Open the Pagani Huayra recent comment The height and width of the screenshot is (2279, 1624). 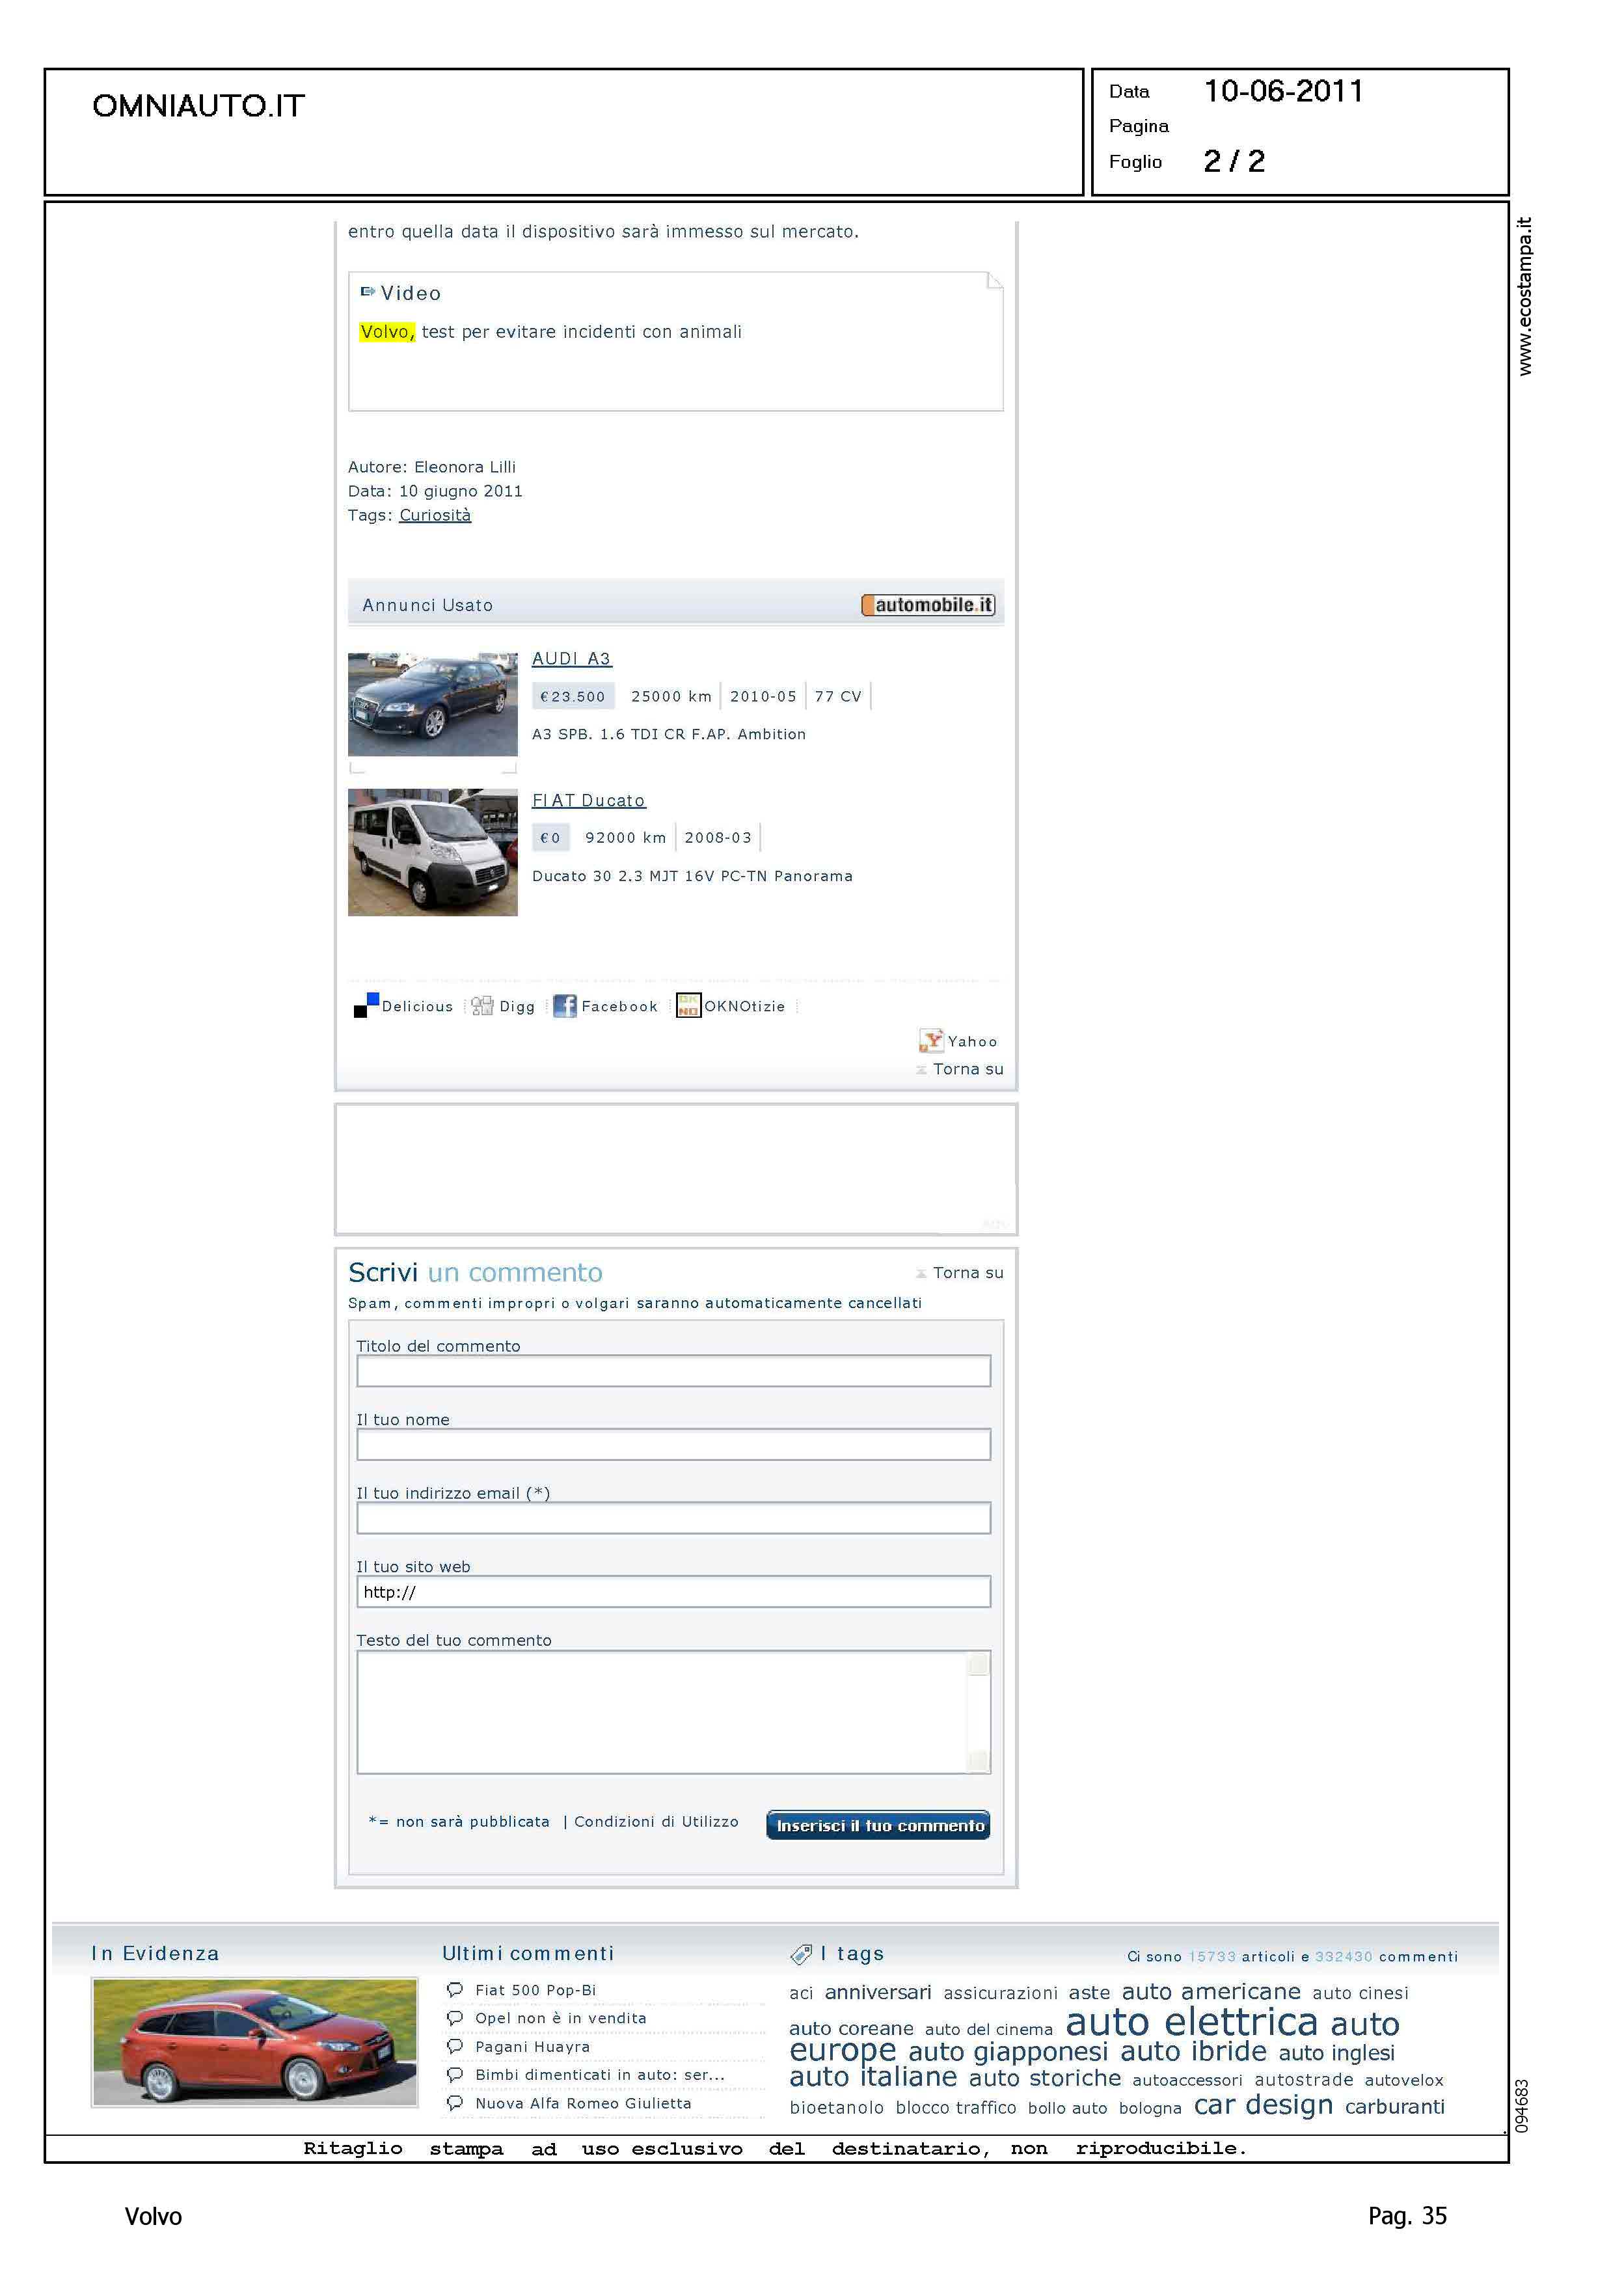tap(532, 2046)
